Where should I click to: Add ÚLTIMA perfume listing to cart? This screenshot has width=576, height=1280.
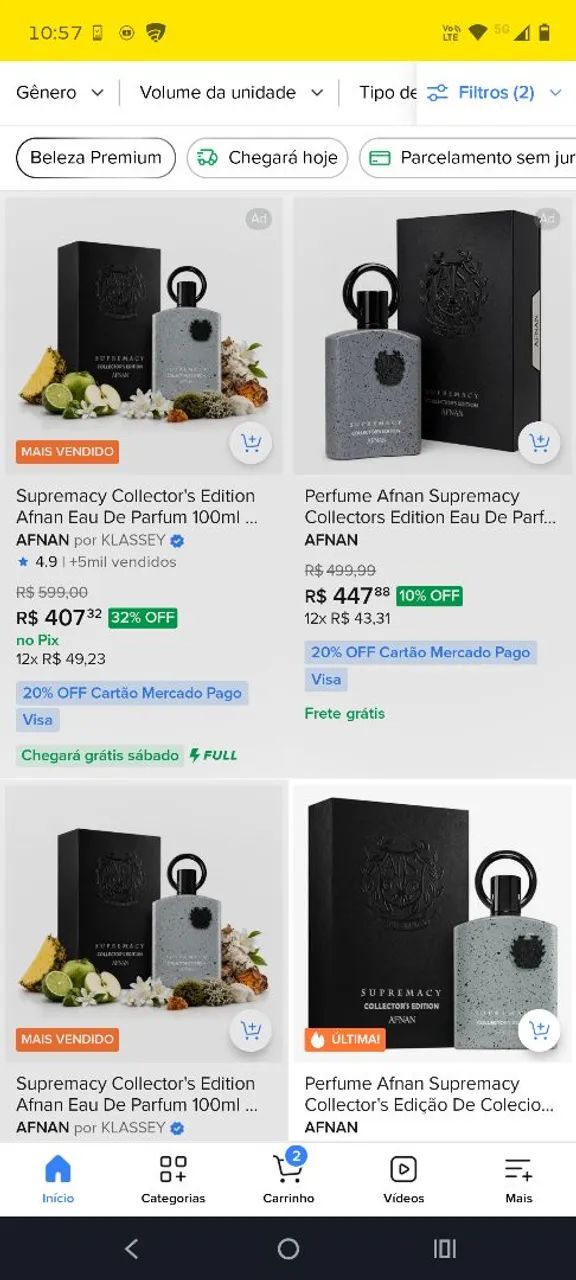[x=539, y=1030]
